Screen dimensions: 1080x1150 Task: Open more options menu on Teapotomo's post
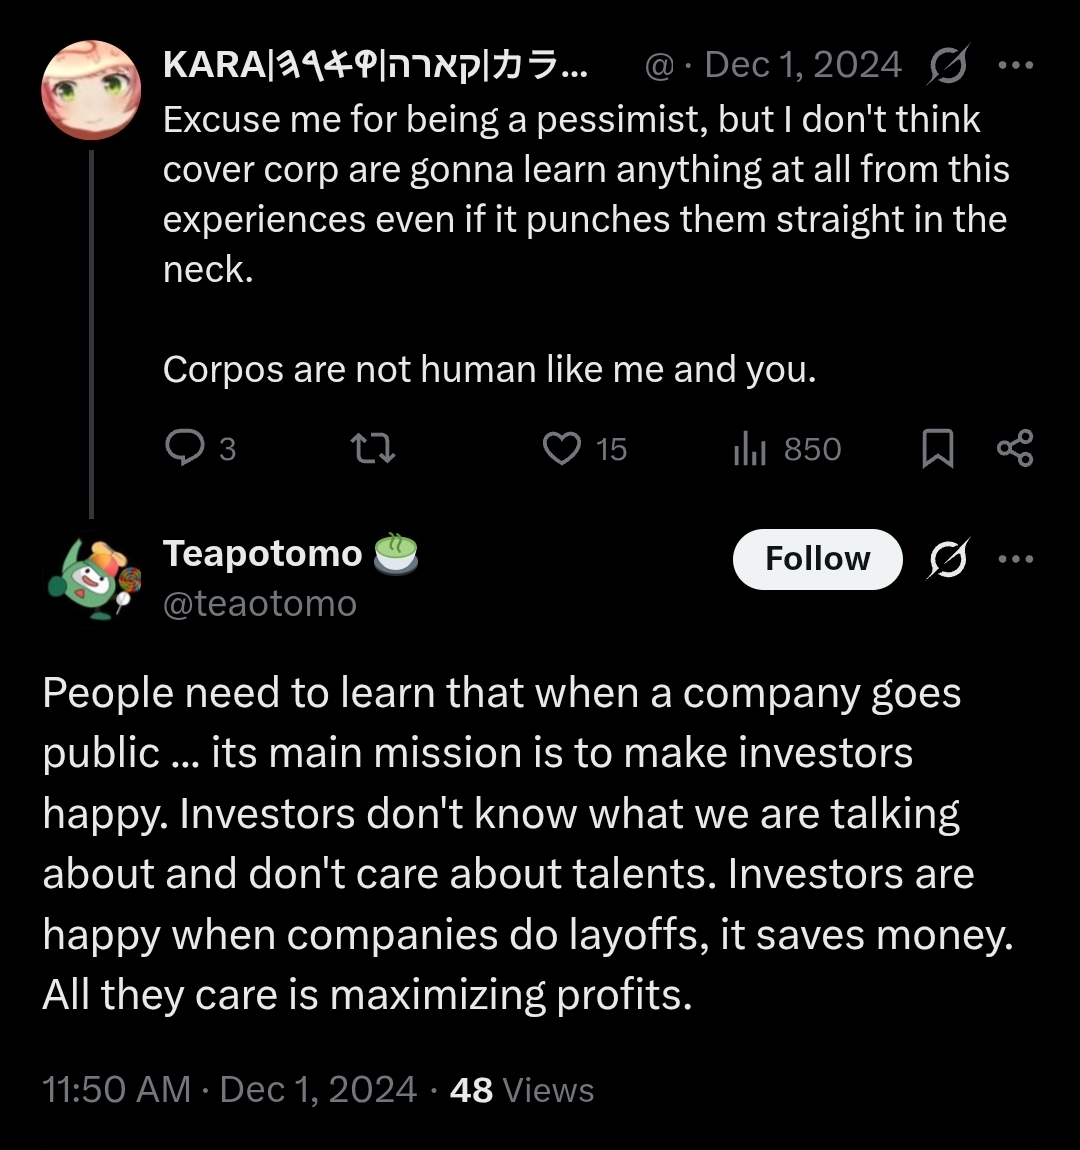[1016, 559]
